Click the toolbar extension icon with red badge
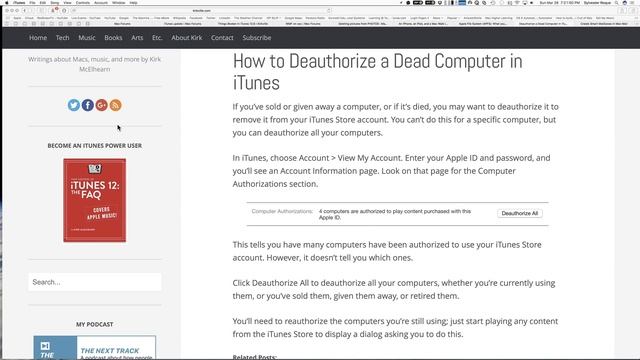Image resolution: width=640 pixels, height=360 pixels. pyautogui.click(x=53, y=10)
